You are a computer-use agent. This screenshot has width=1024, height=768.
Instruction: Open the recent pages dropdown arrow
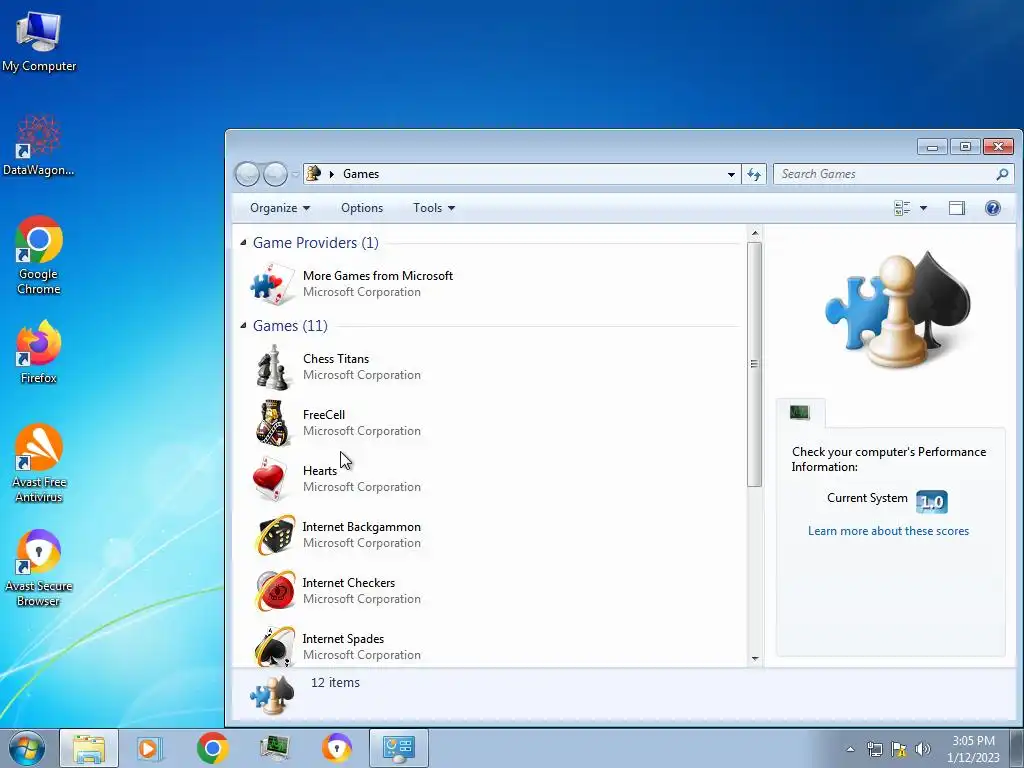coord(295,174)
